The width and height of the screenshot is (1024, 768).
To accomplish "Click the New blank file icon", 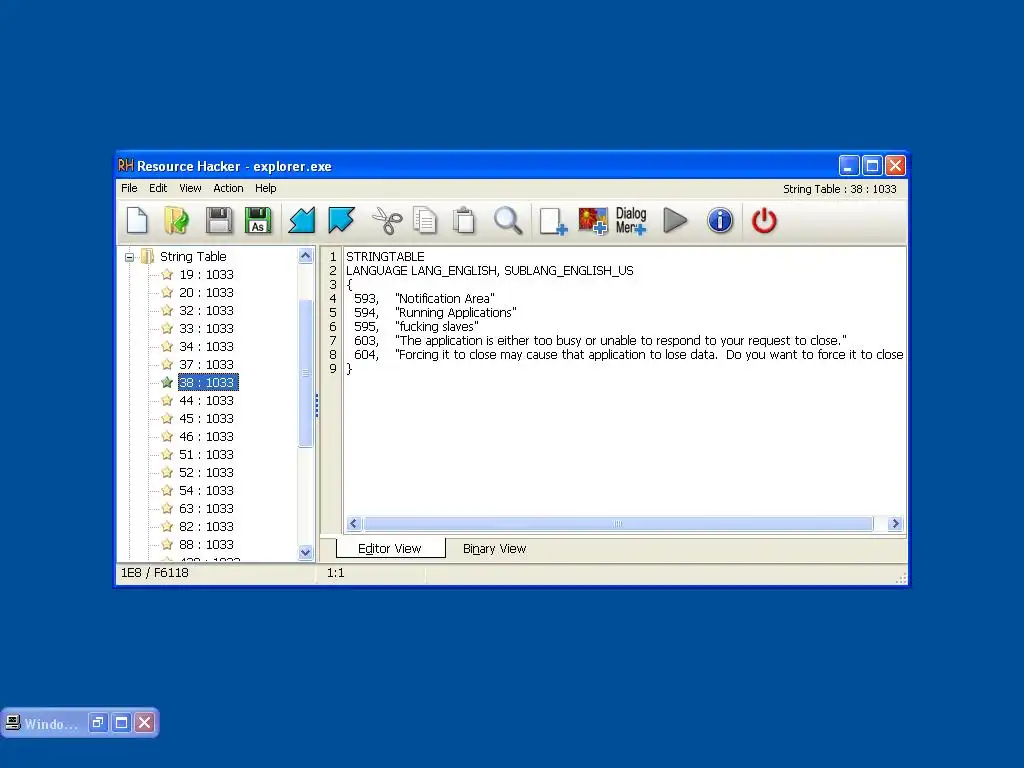I will pos(137,221).
